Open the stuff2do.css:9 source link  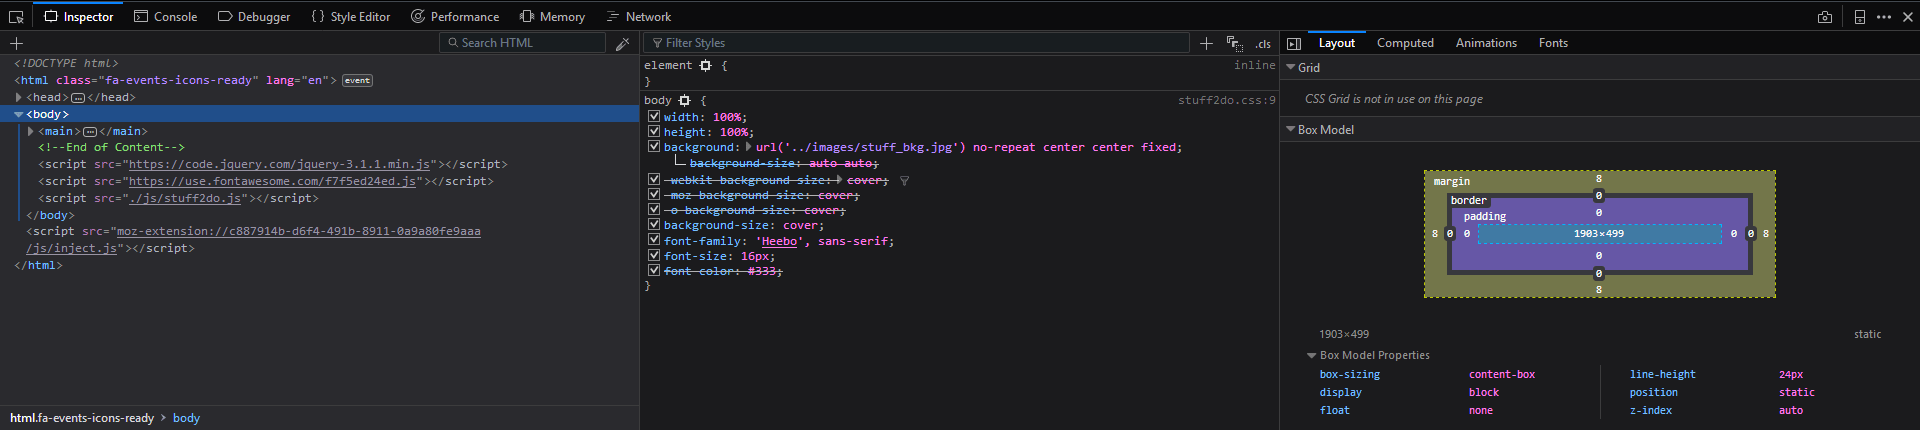[x=1226, y=100]
